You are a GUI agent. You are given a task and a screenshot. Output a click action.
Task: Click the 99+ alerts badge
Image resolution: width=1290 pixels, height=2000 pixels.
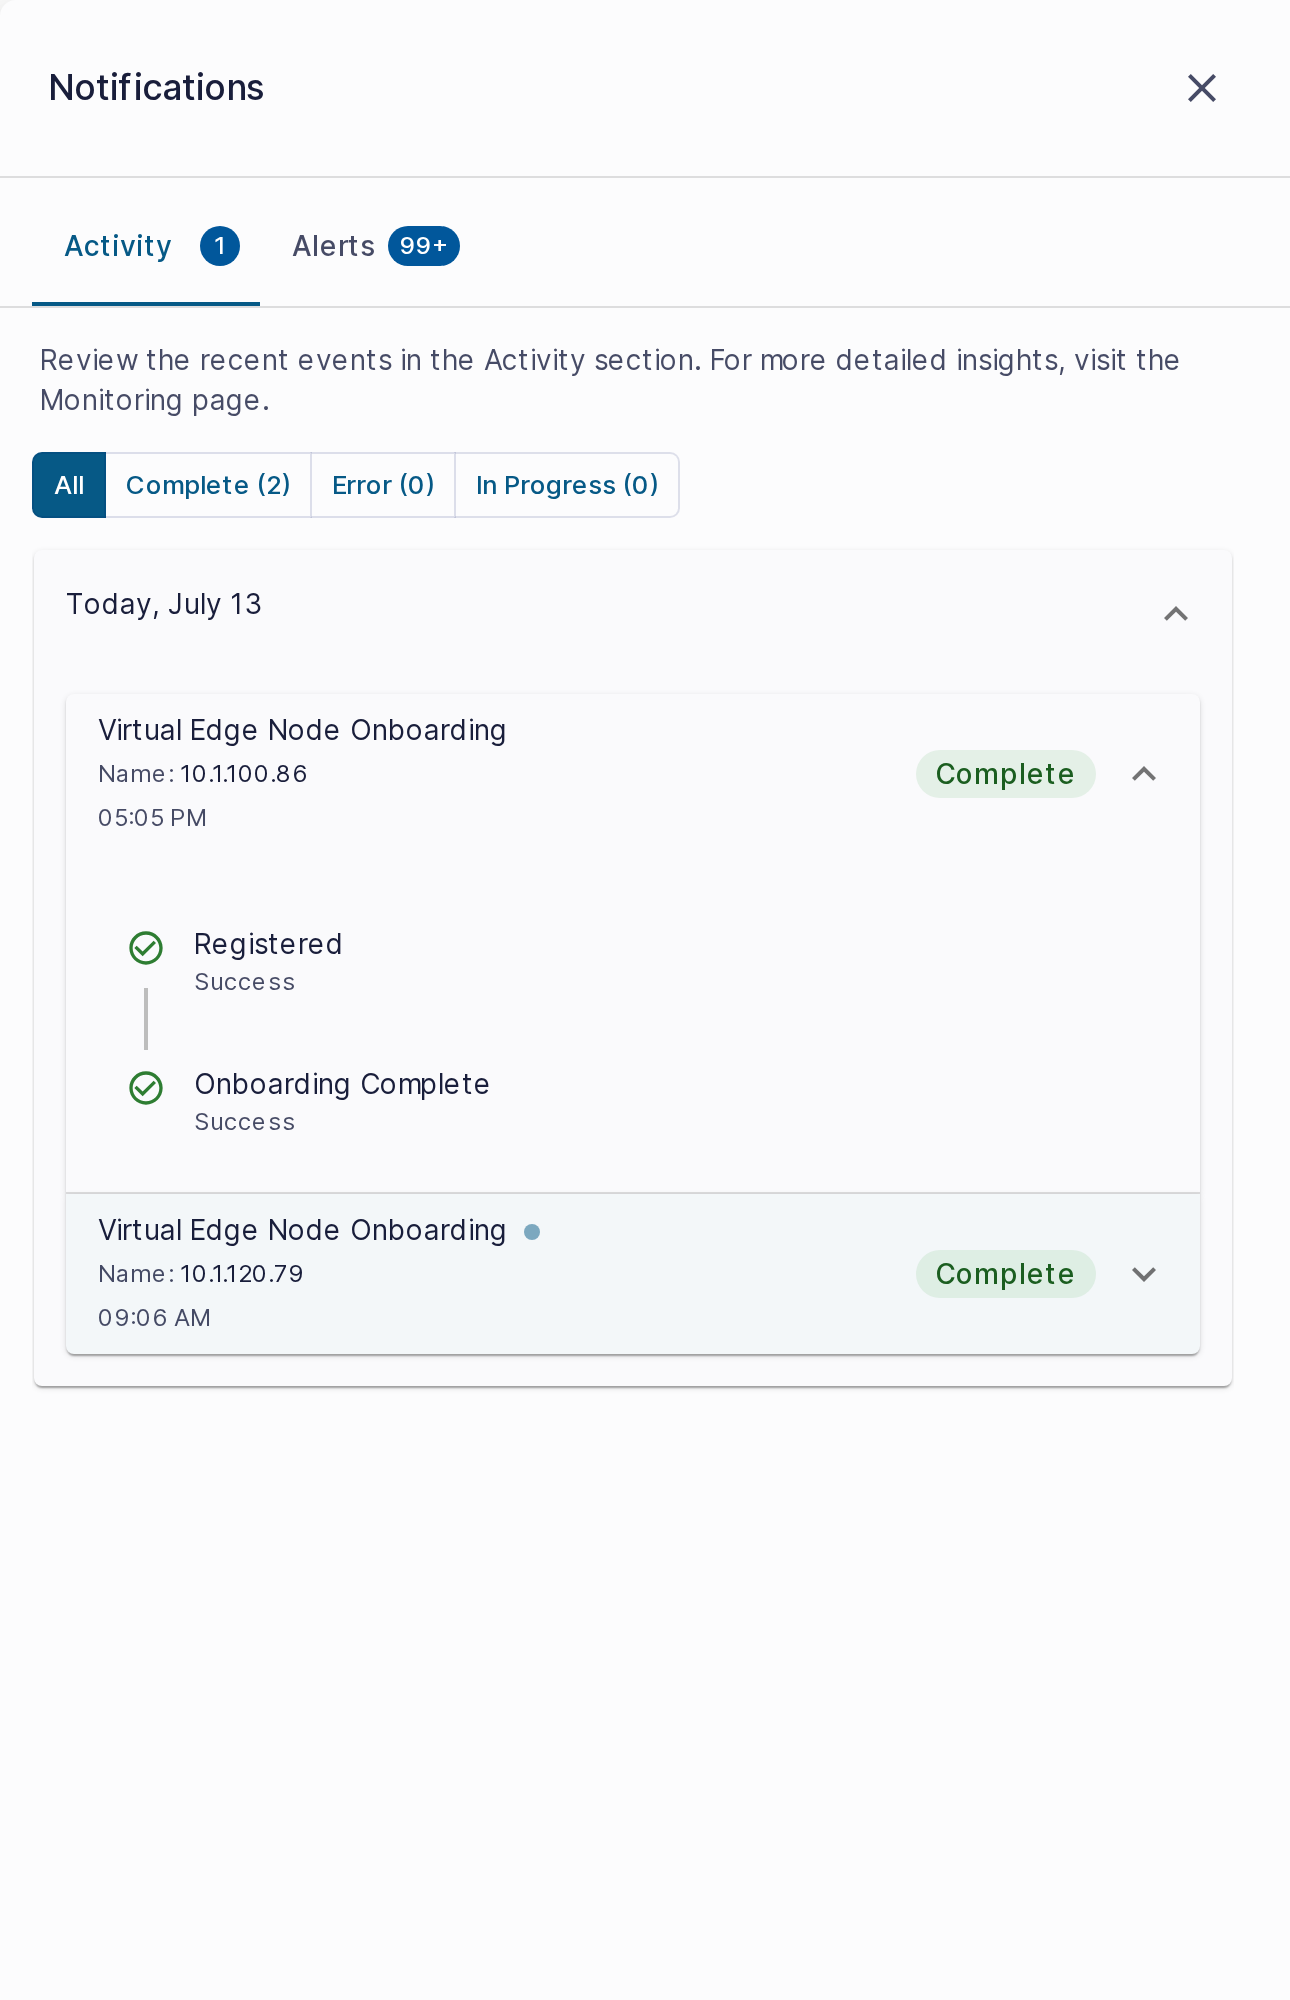pos(423,246)
